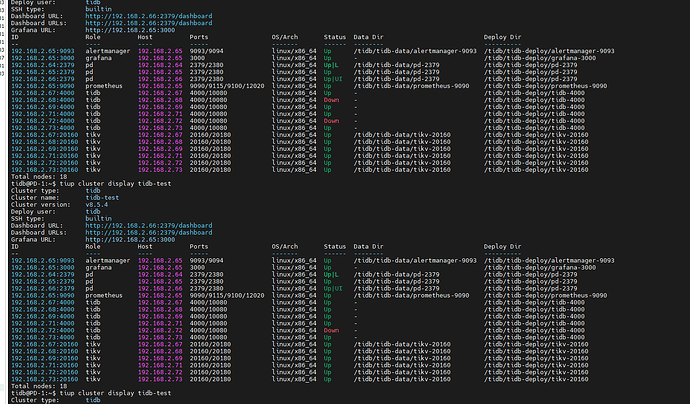
Task: Click ID 192.168.2.65:9093 in the upper listing
Action: [x=43, y=51]
